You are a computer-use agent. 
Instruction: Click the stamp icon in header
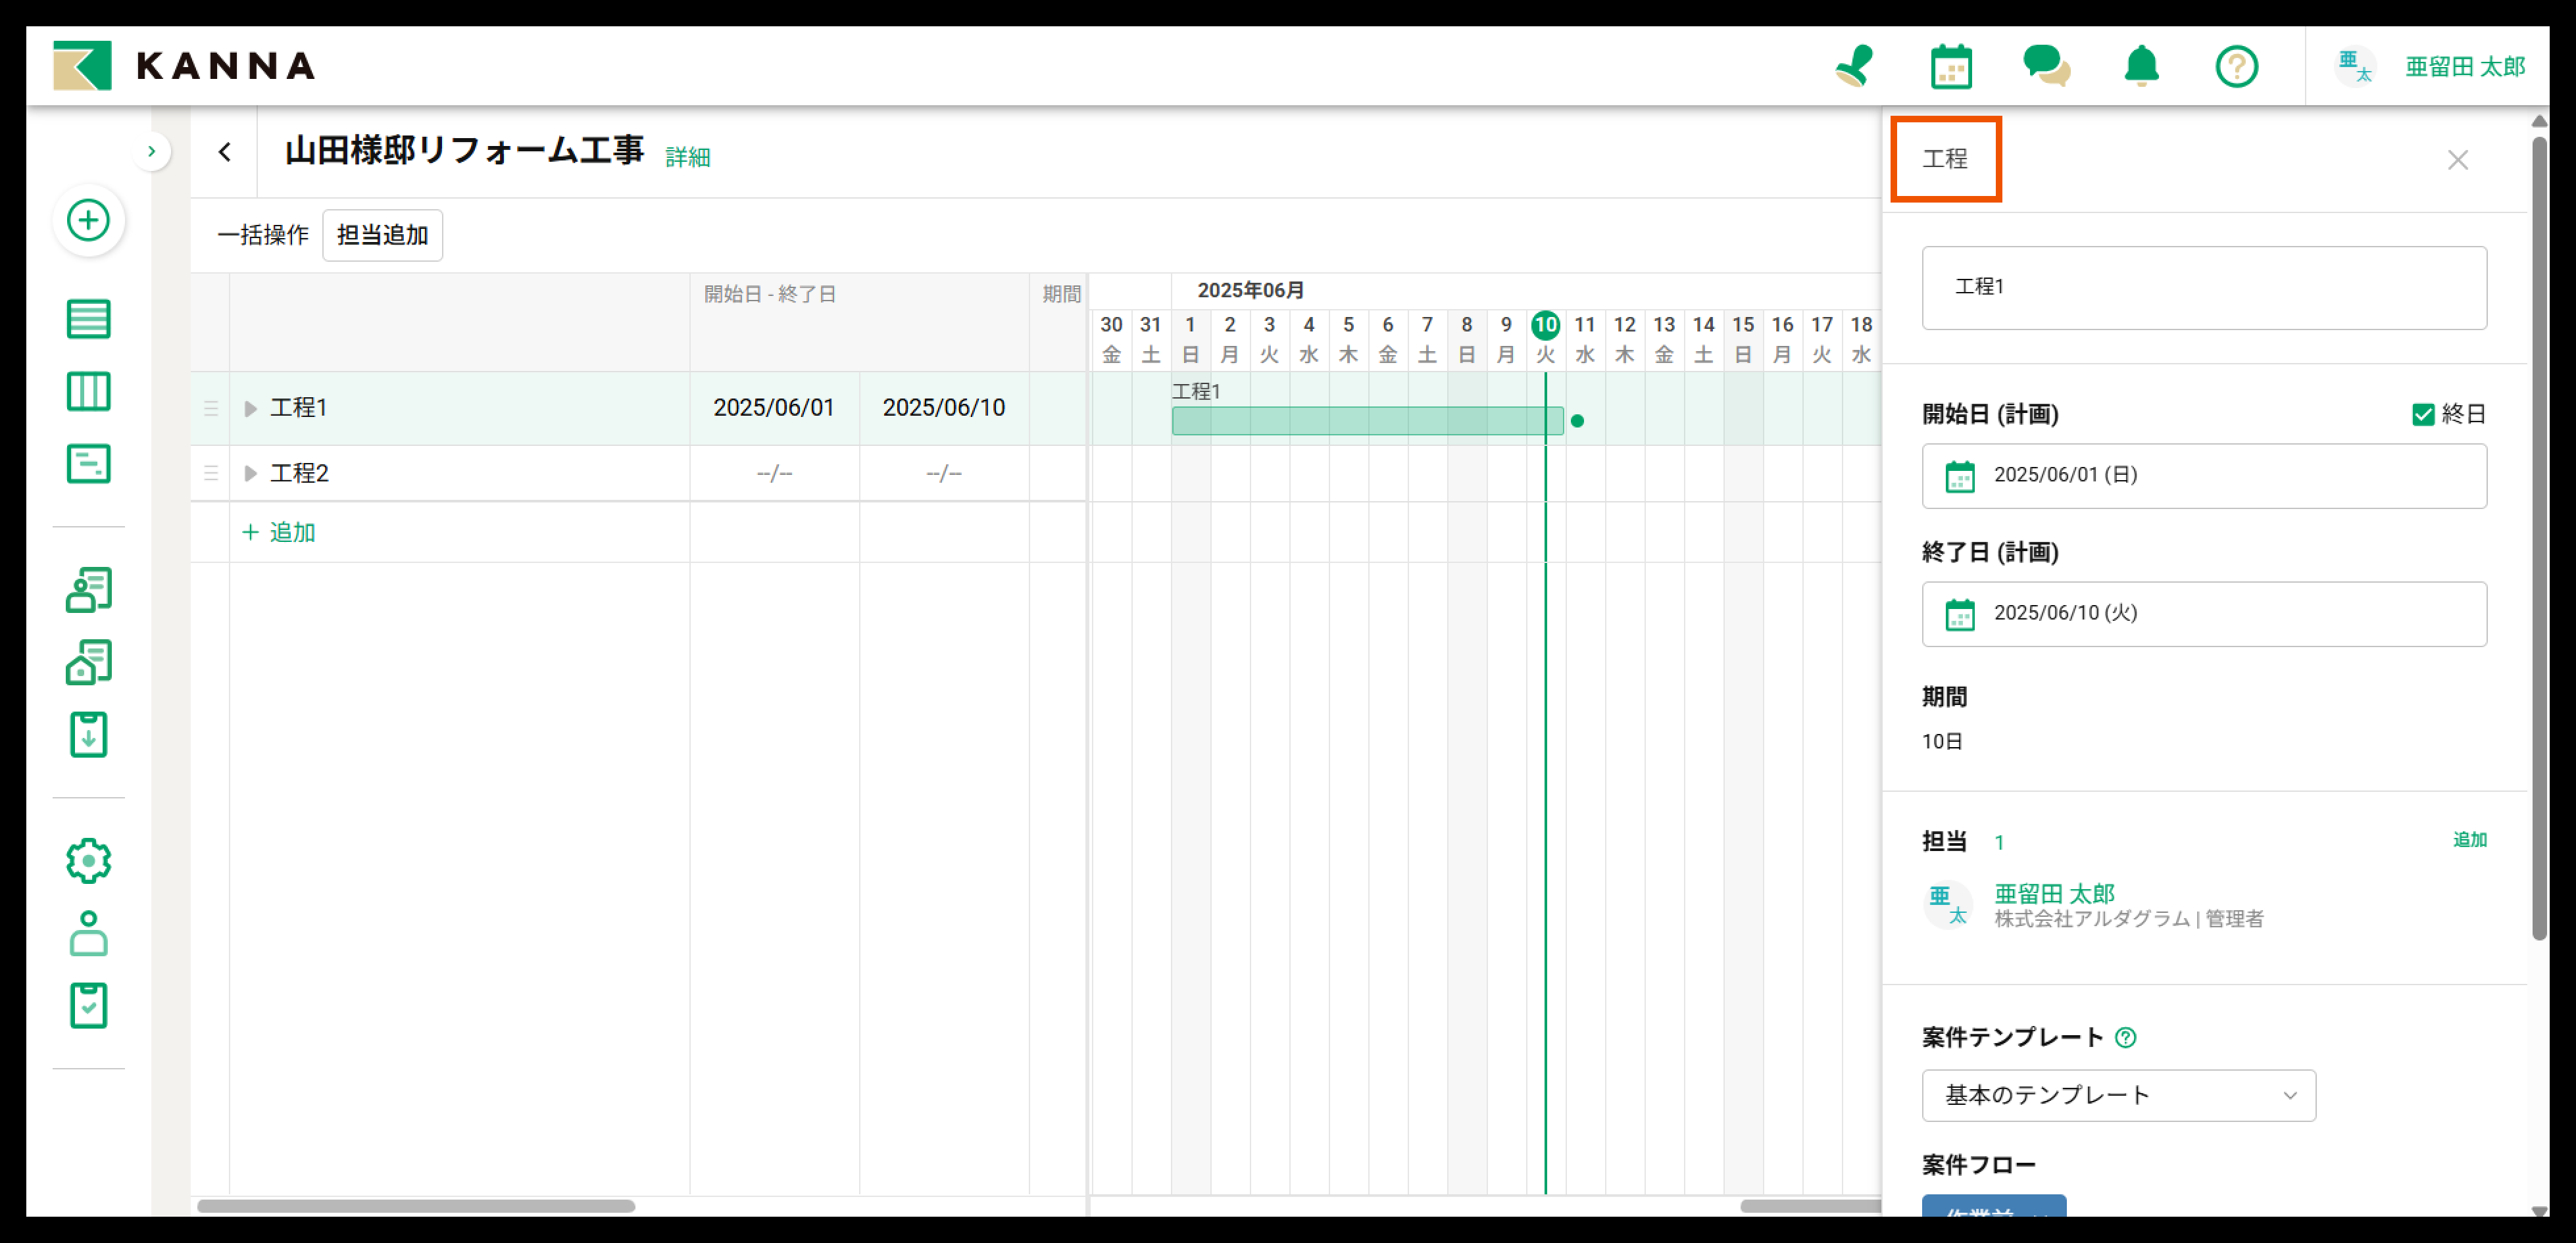(x=1854, y=67)
